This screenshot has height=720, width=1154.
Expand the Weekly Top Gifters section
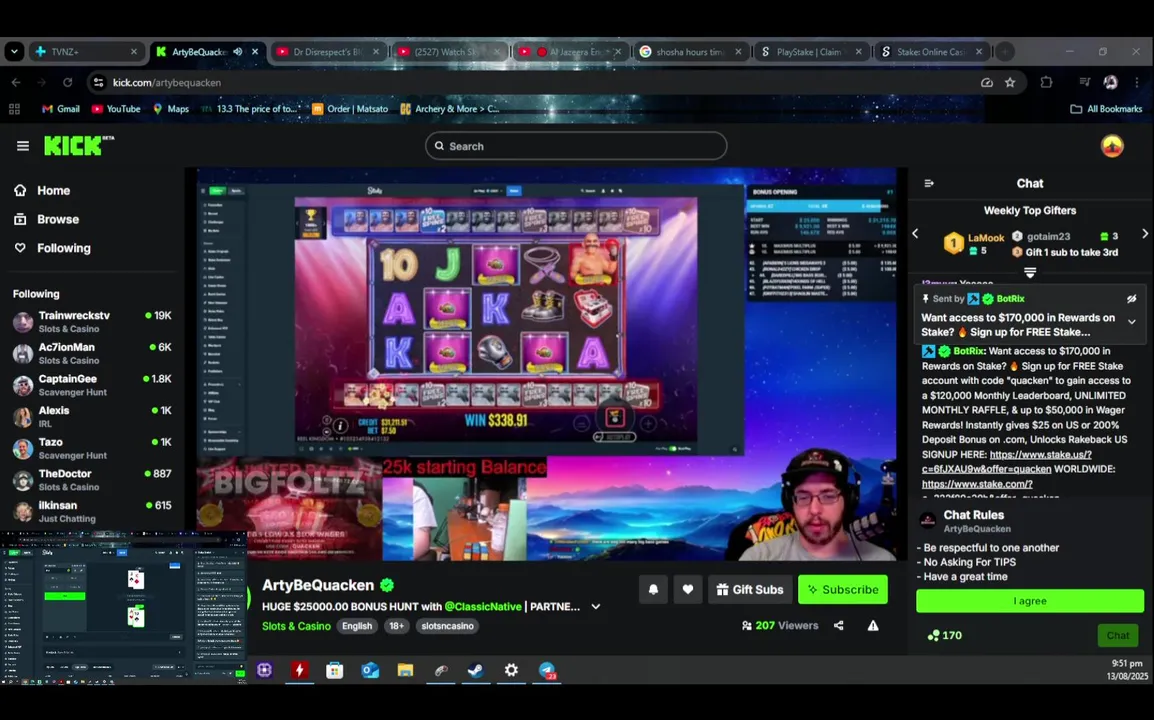pos(1030,272)
